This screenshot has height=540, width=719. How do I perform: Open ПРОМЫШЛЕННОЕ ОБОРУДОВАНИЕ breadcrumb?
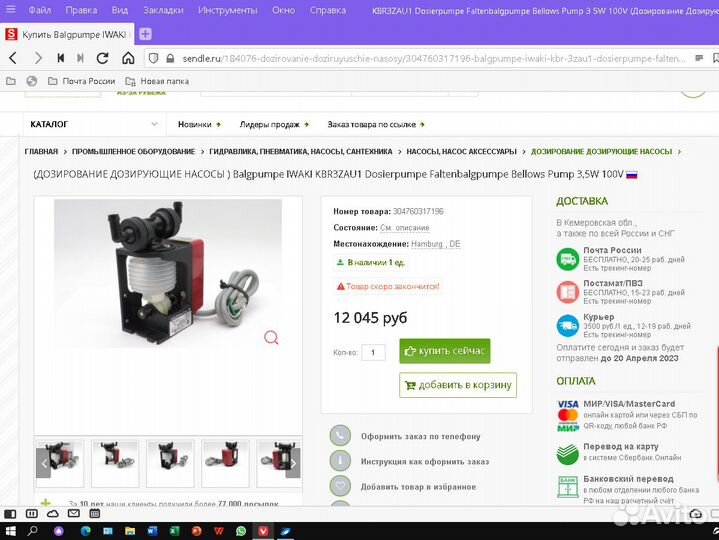[x=133, y=151]
